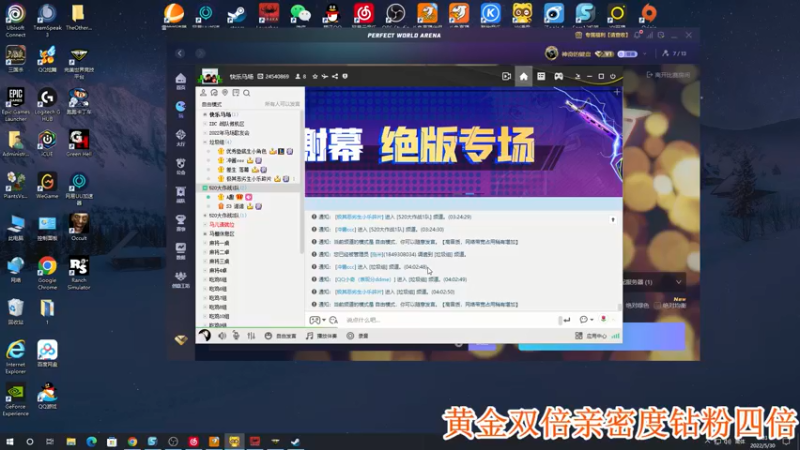Viewport: 800px width, 450px height.
Task: Switch to the home tab in YY window
Action: tap(523, 77)
